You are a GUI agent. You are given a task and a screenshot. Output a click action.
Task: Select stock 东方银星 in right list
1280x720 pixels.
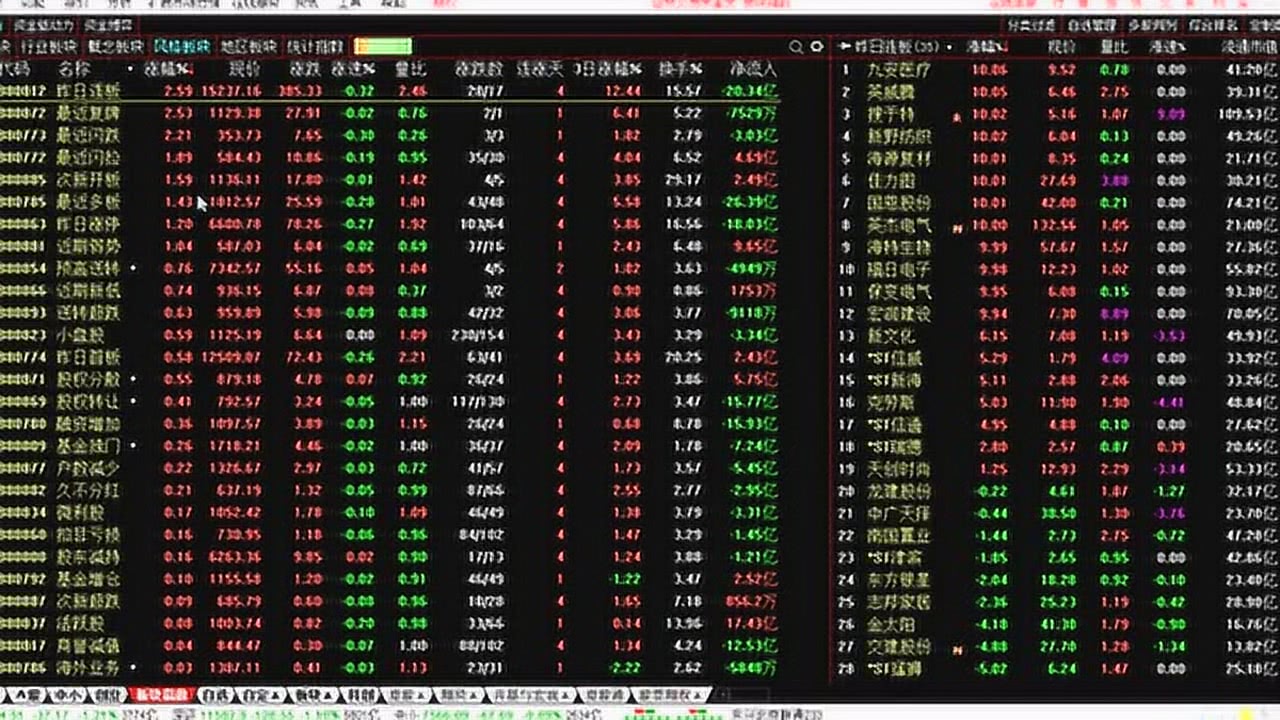[x=898, y=580]
